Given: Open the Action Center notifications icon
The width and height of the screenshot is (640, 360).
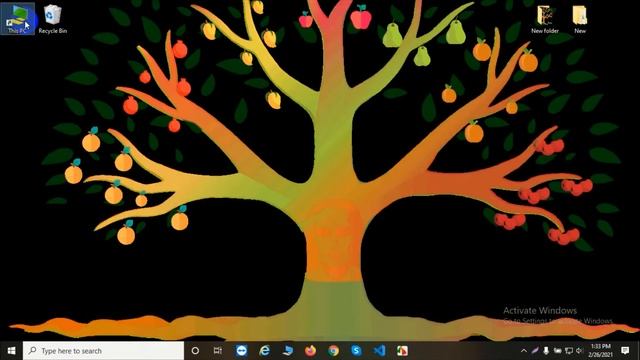Looking at the screenshot, I should (625, 351).
